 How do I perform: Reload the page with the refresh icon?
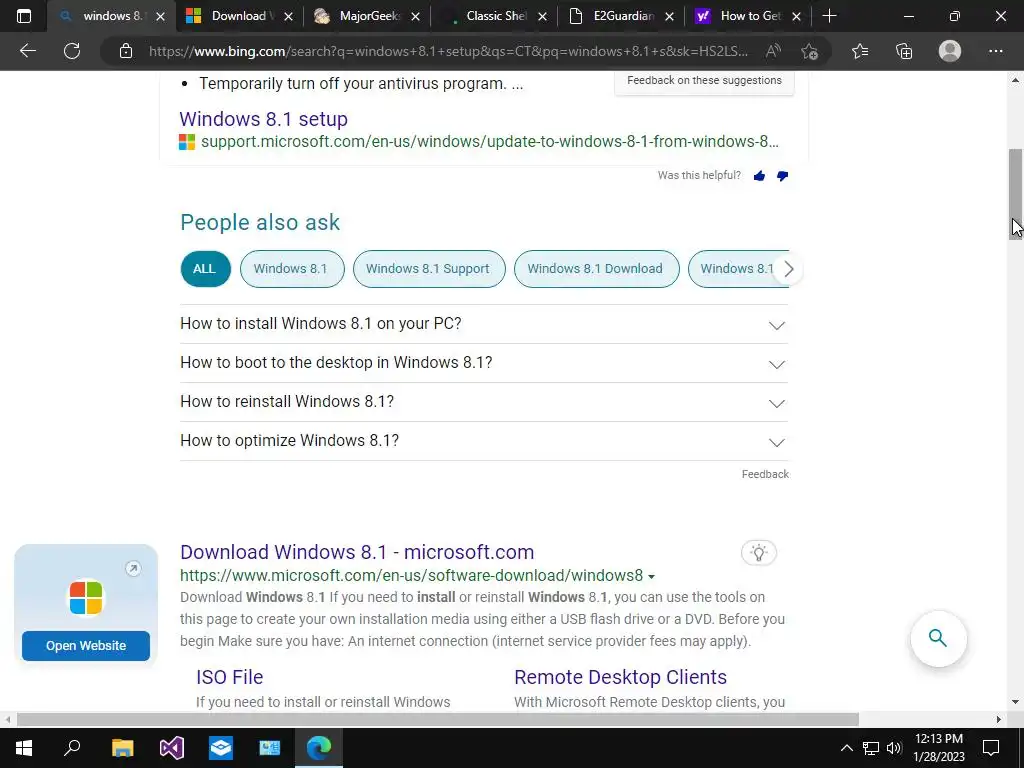click(72, 51)
